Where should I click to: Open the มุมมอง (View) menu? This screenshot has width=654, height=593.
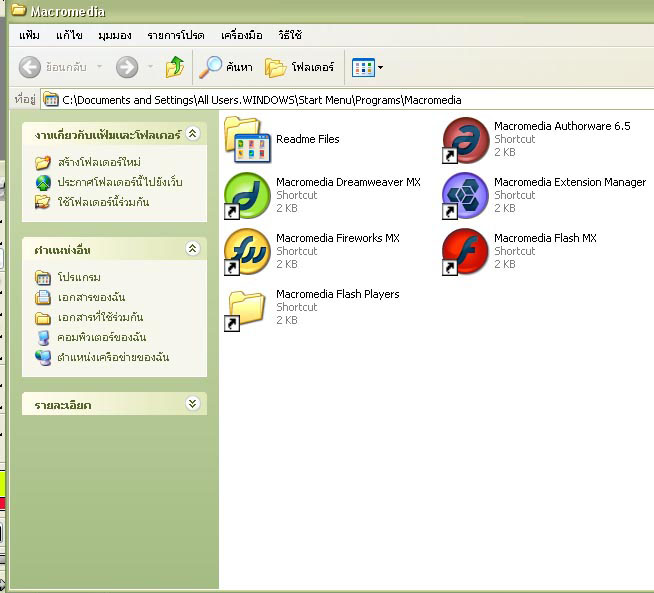[115, 35]
